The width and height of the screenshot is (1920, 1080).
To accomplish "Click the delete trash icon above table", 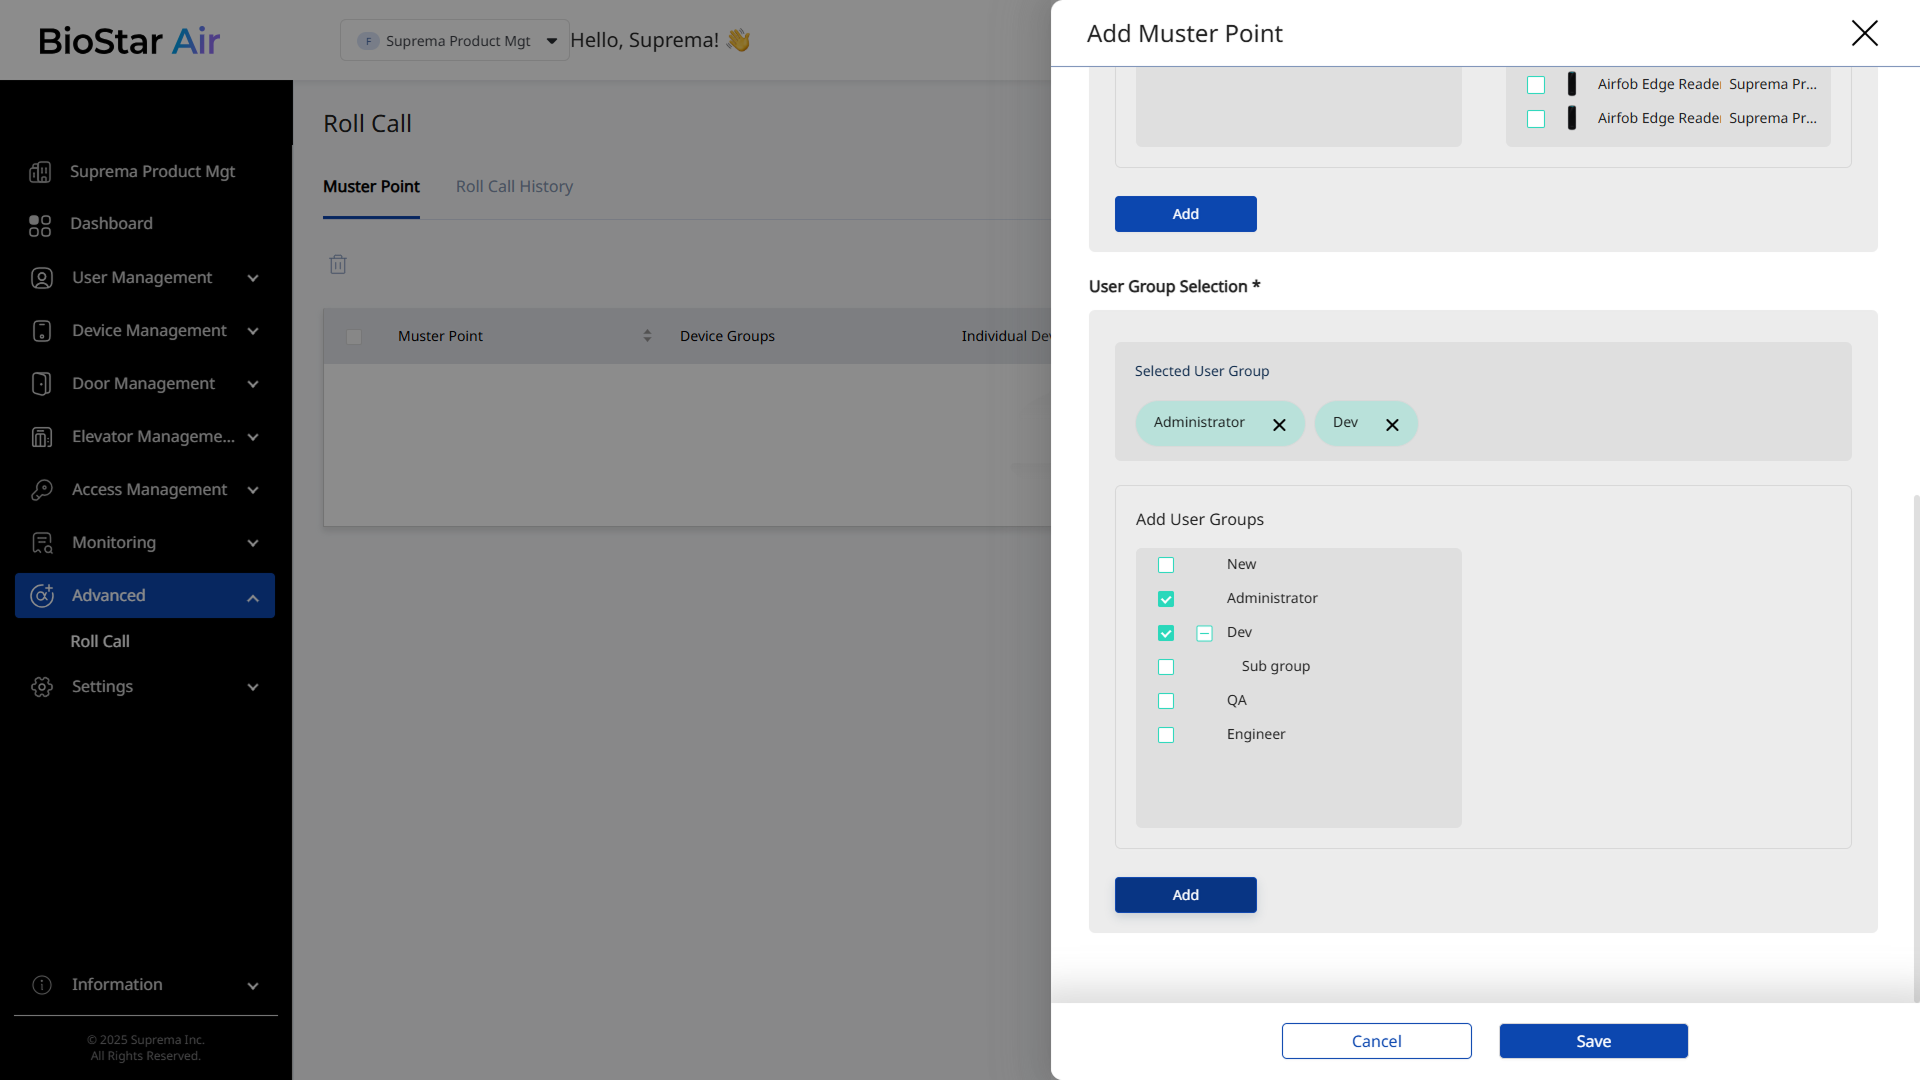I will click(x=338, y=264).
